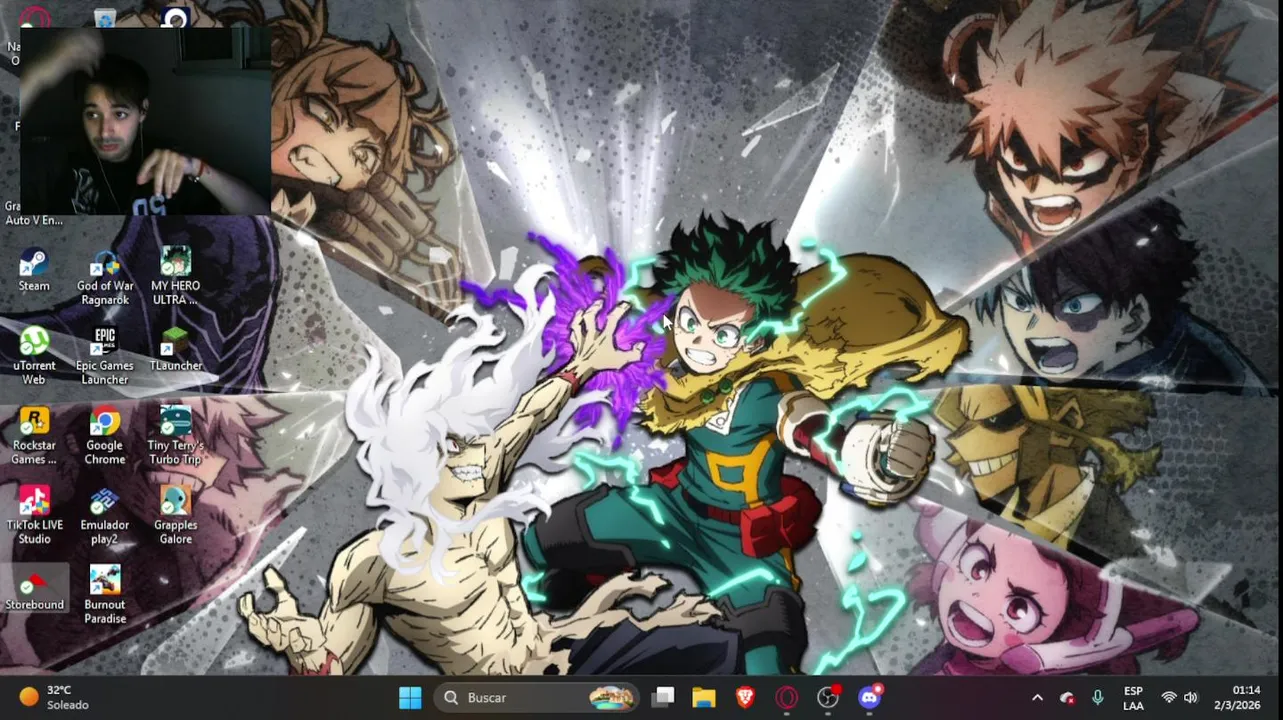Open Discord from the taskbar
Viewport: 1283px width, 720px height.
869,698
